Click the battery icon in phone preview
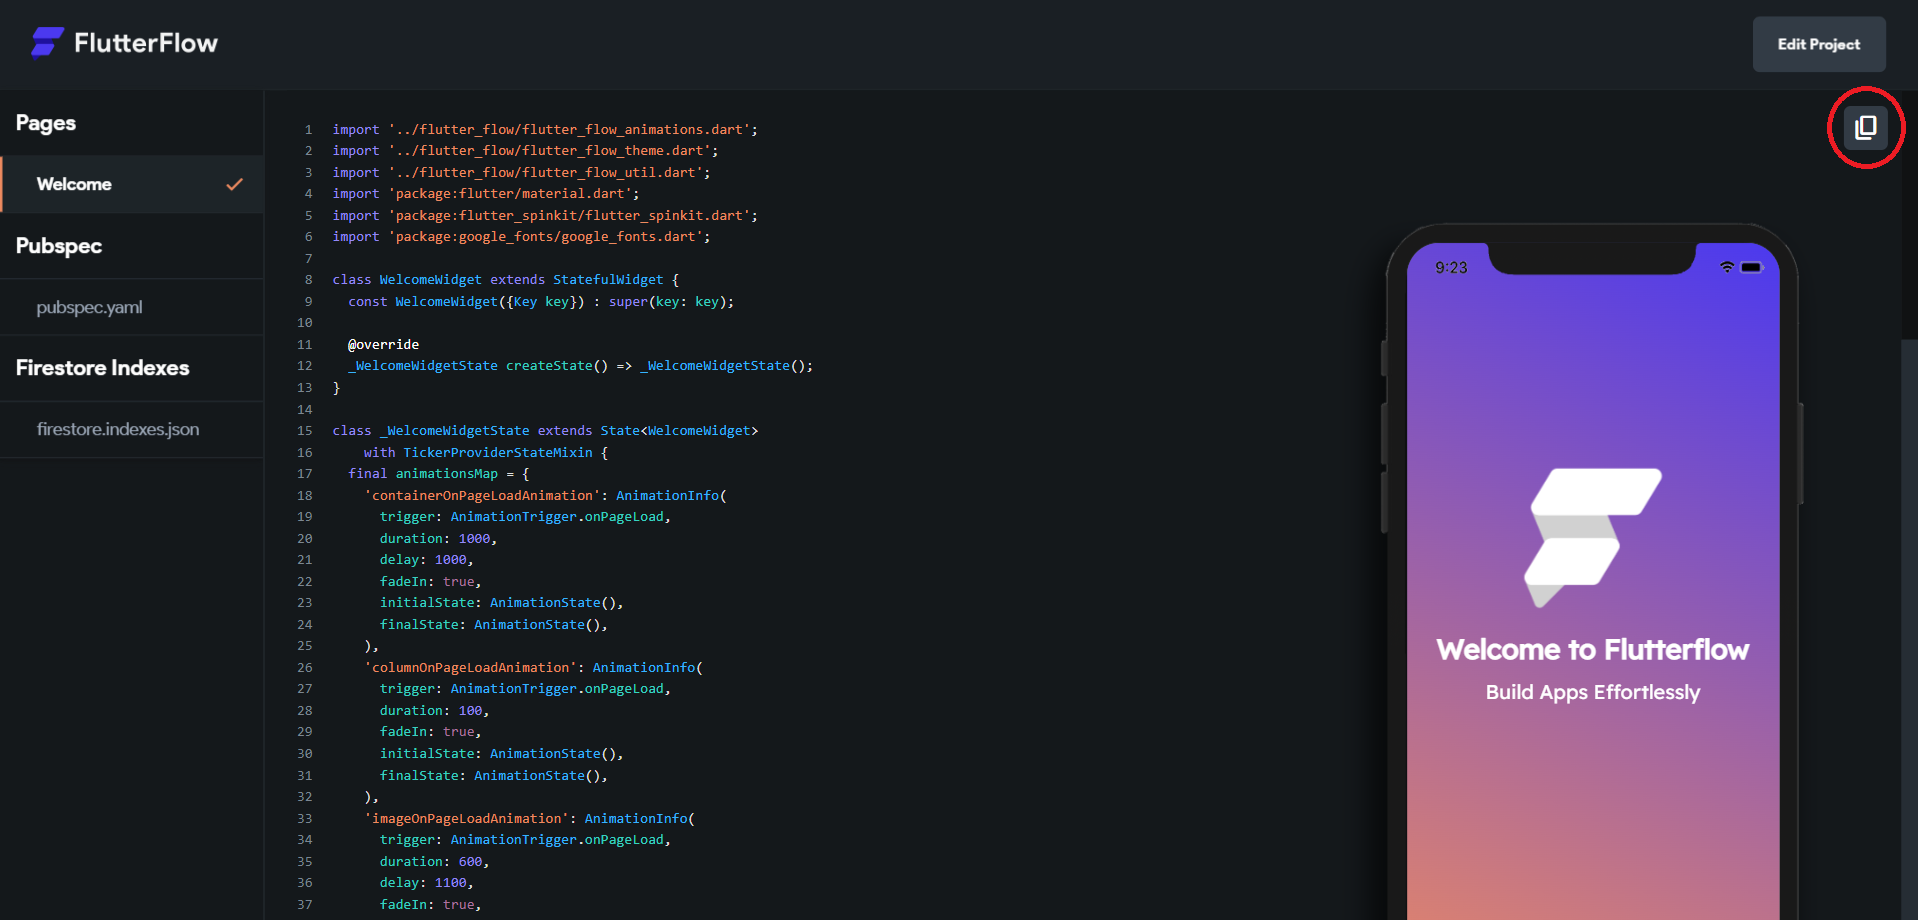Screen dimensions: 1918x920 click(1751, 267)
